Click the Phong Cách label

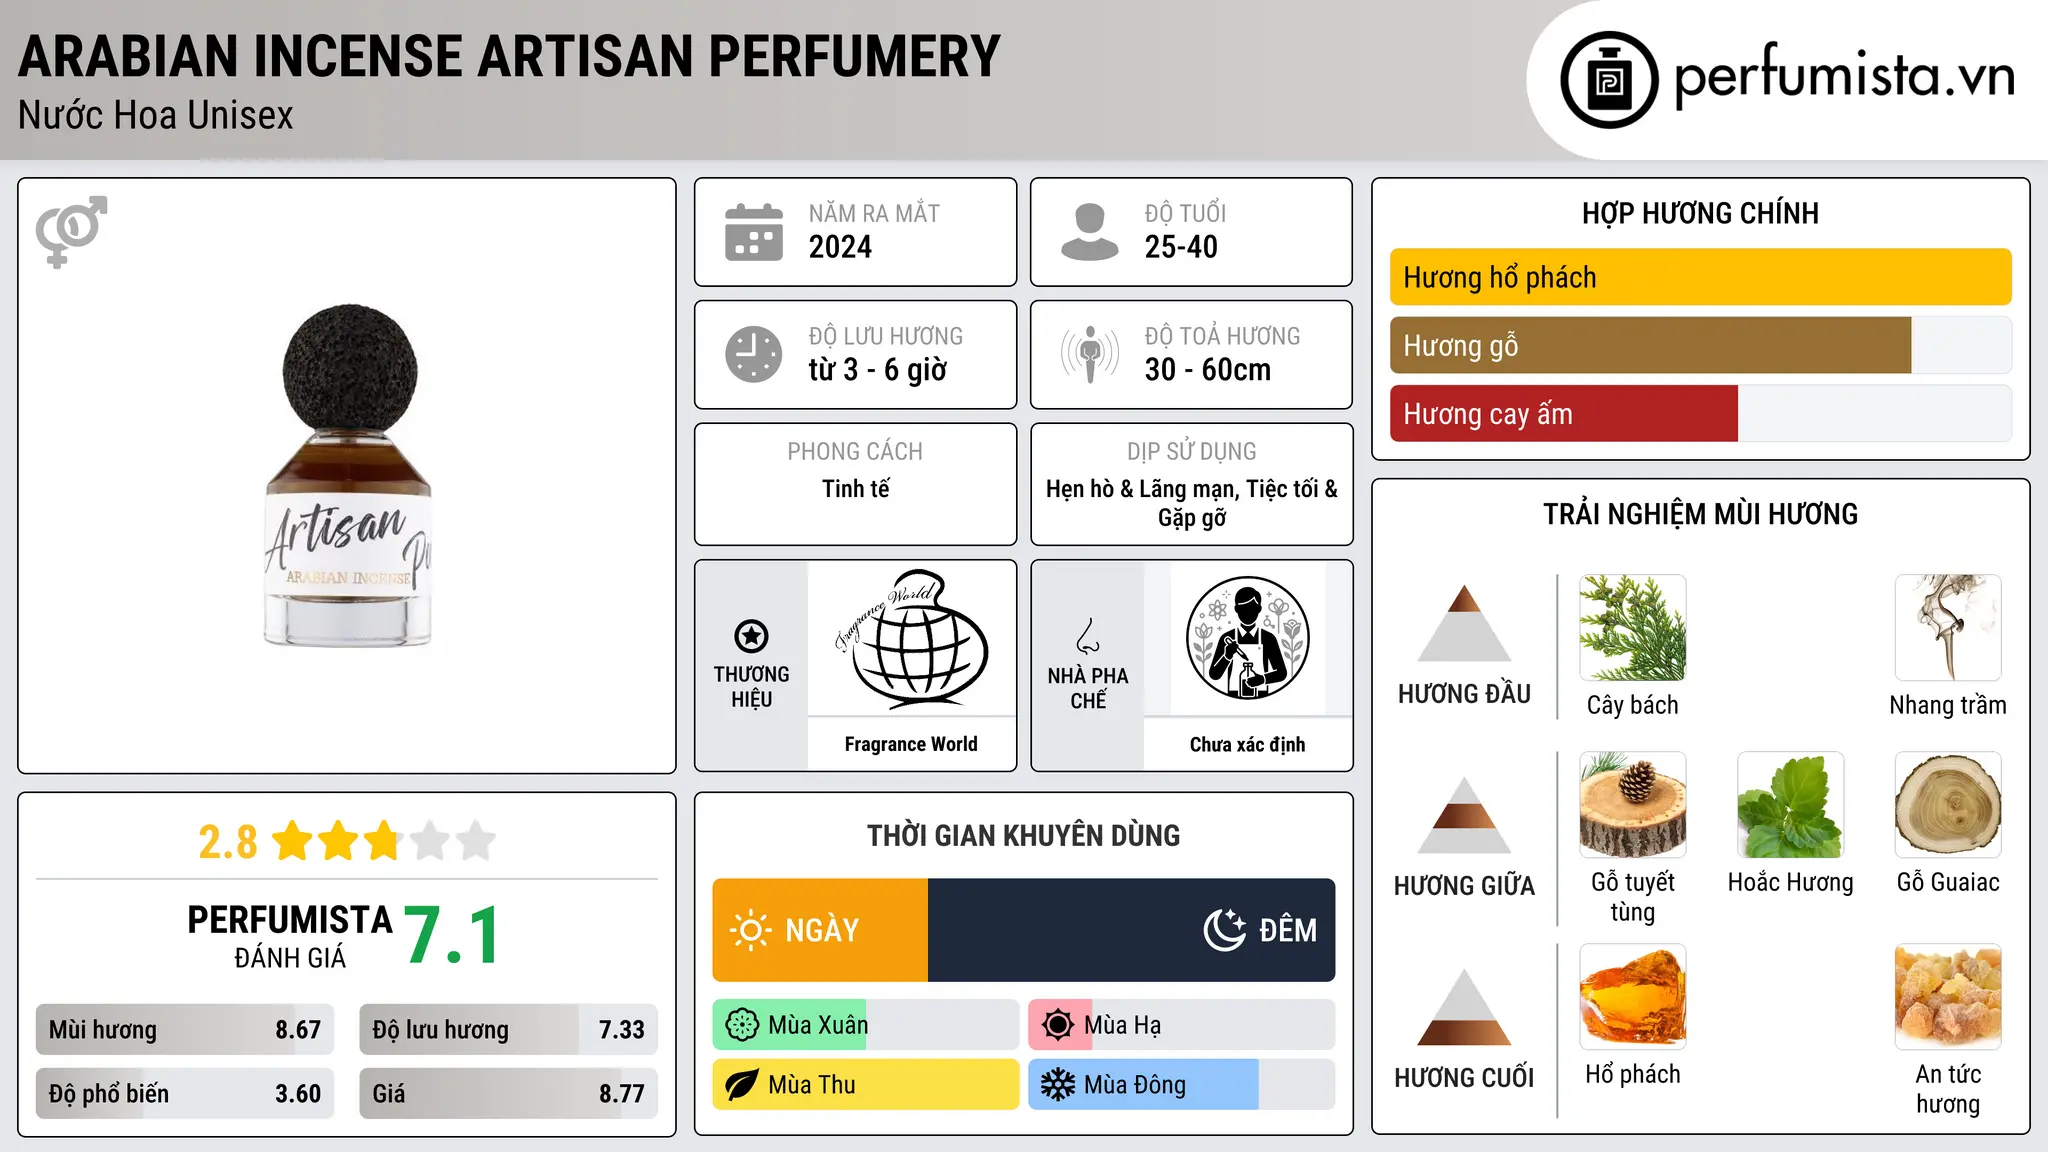[x=855, y=452]
